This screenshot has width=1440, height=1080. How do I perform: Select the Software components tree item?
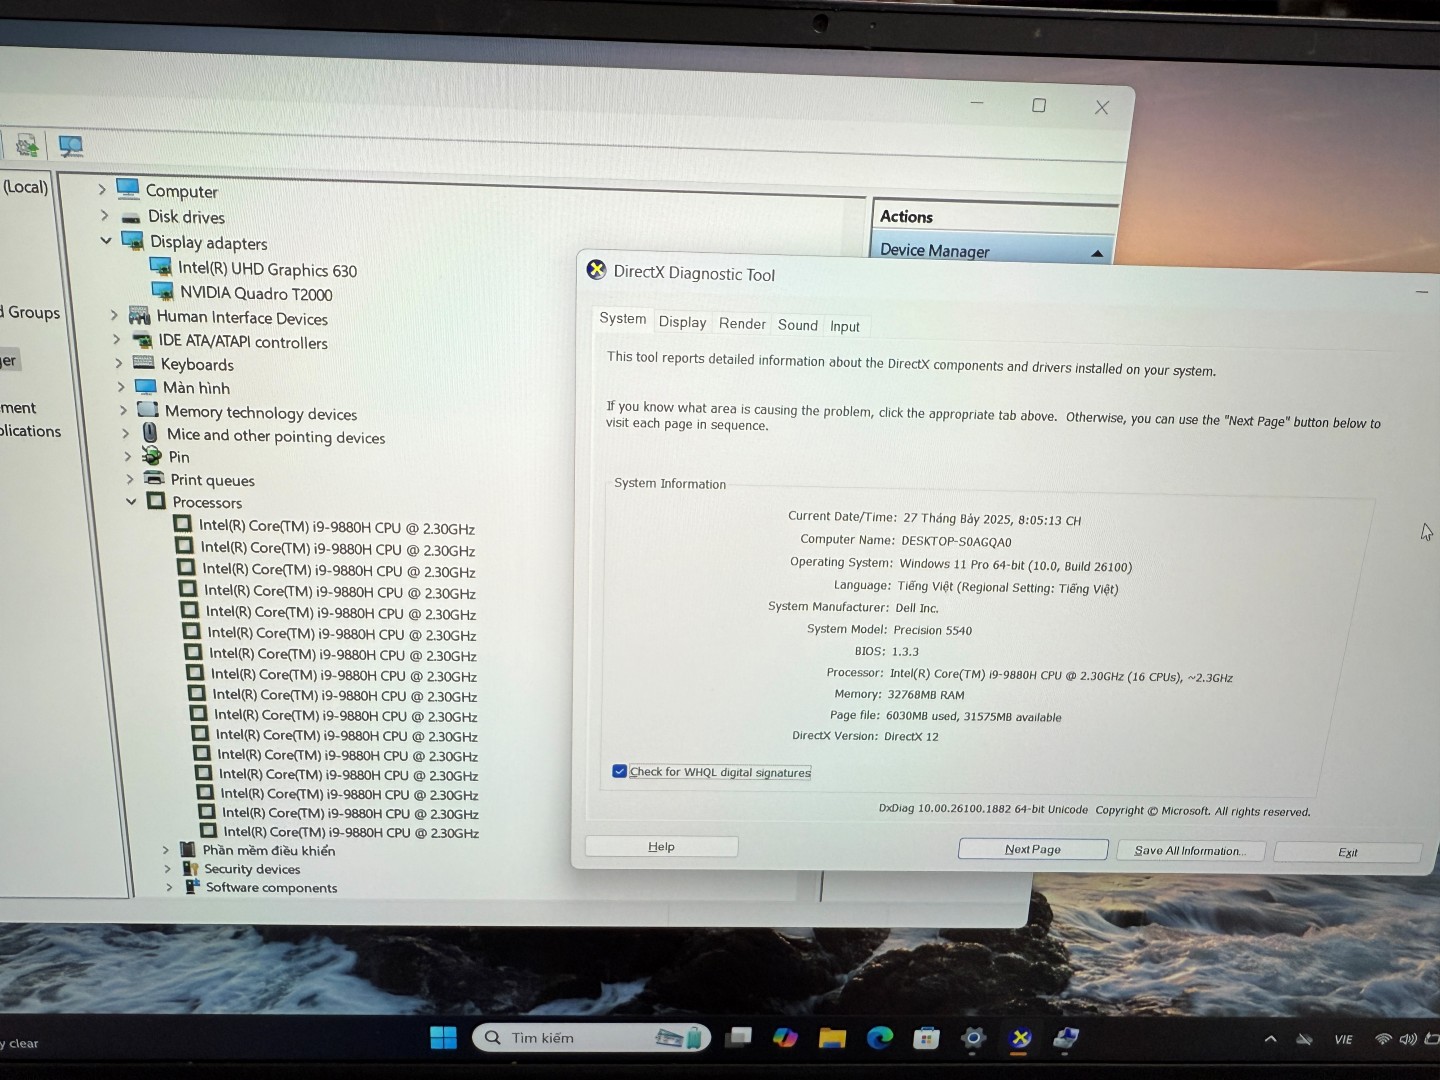[x=271, y=887]
